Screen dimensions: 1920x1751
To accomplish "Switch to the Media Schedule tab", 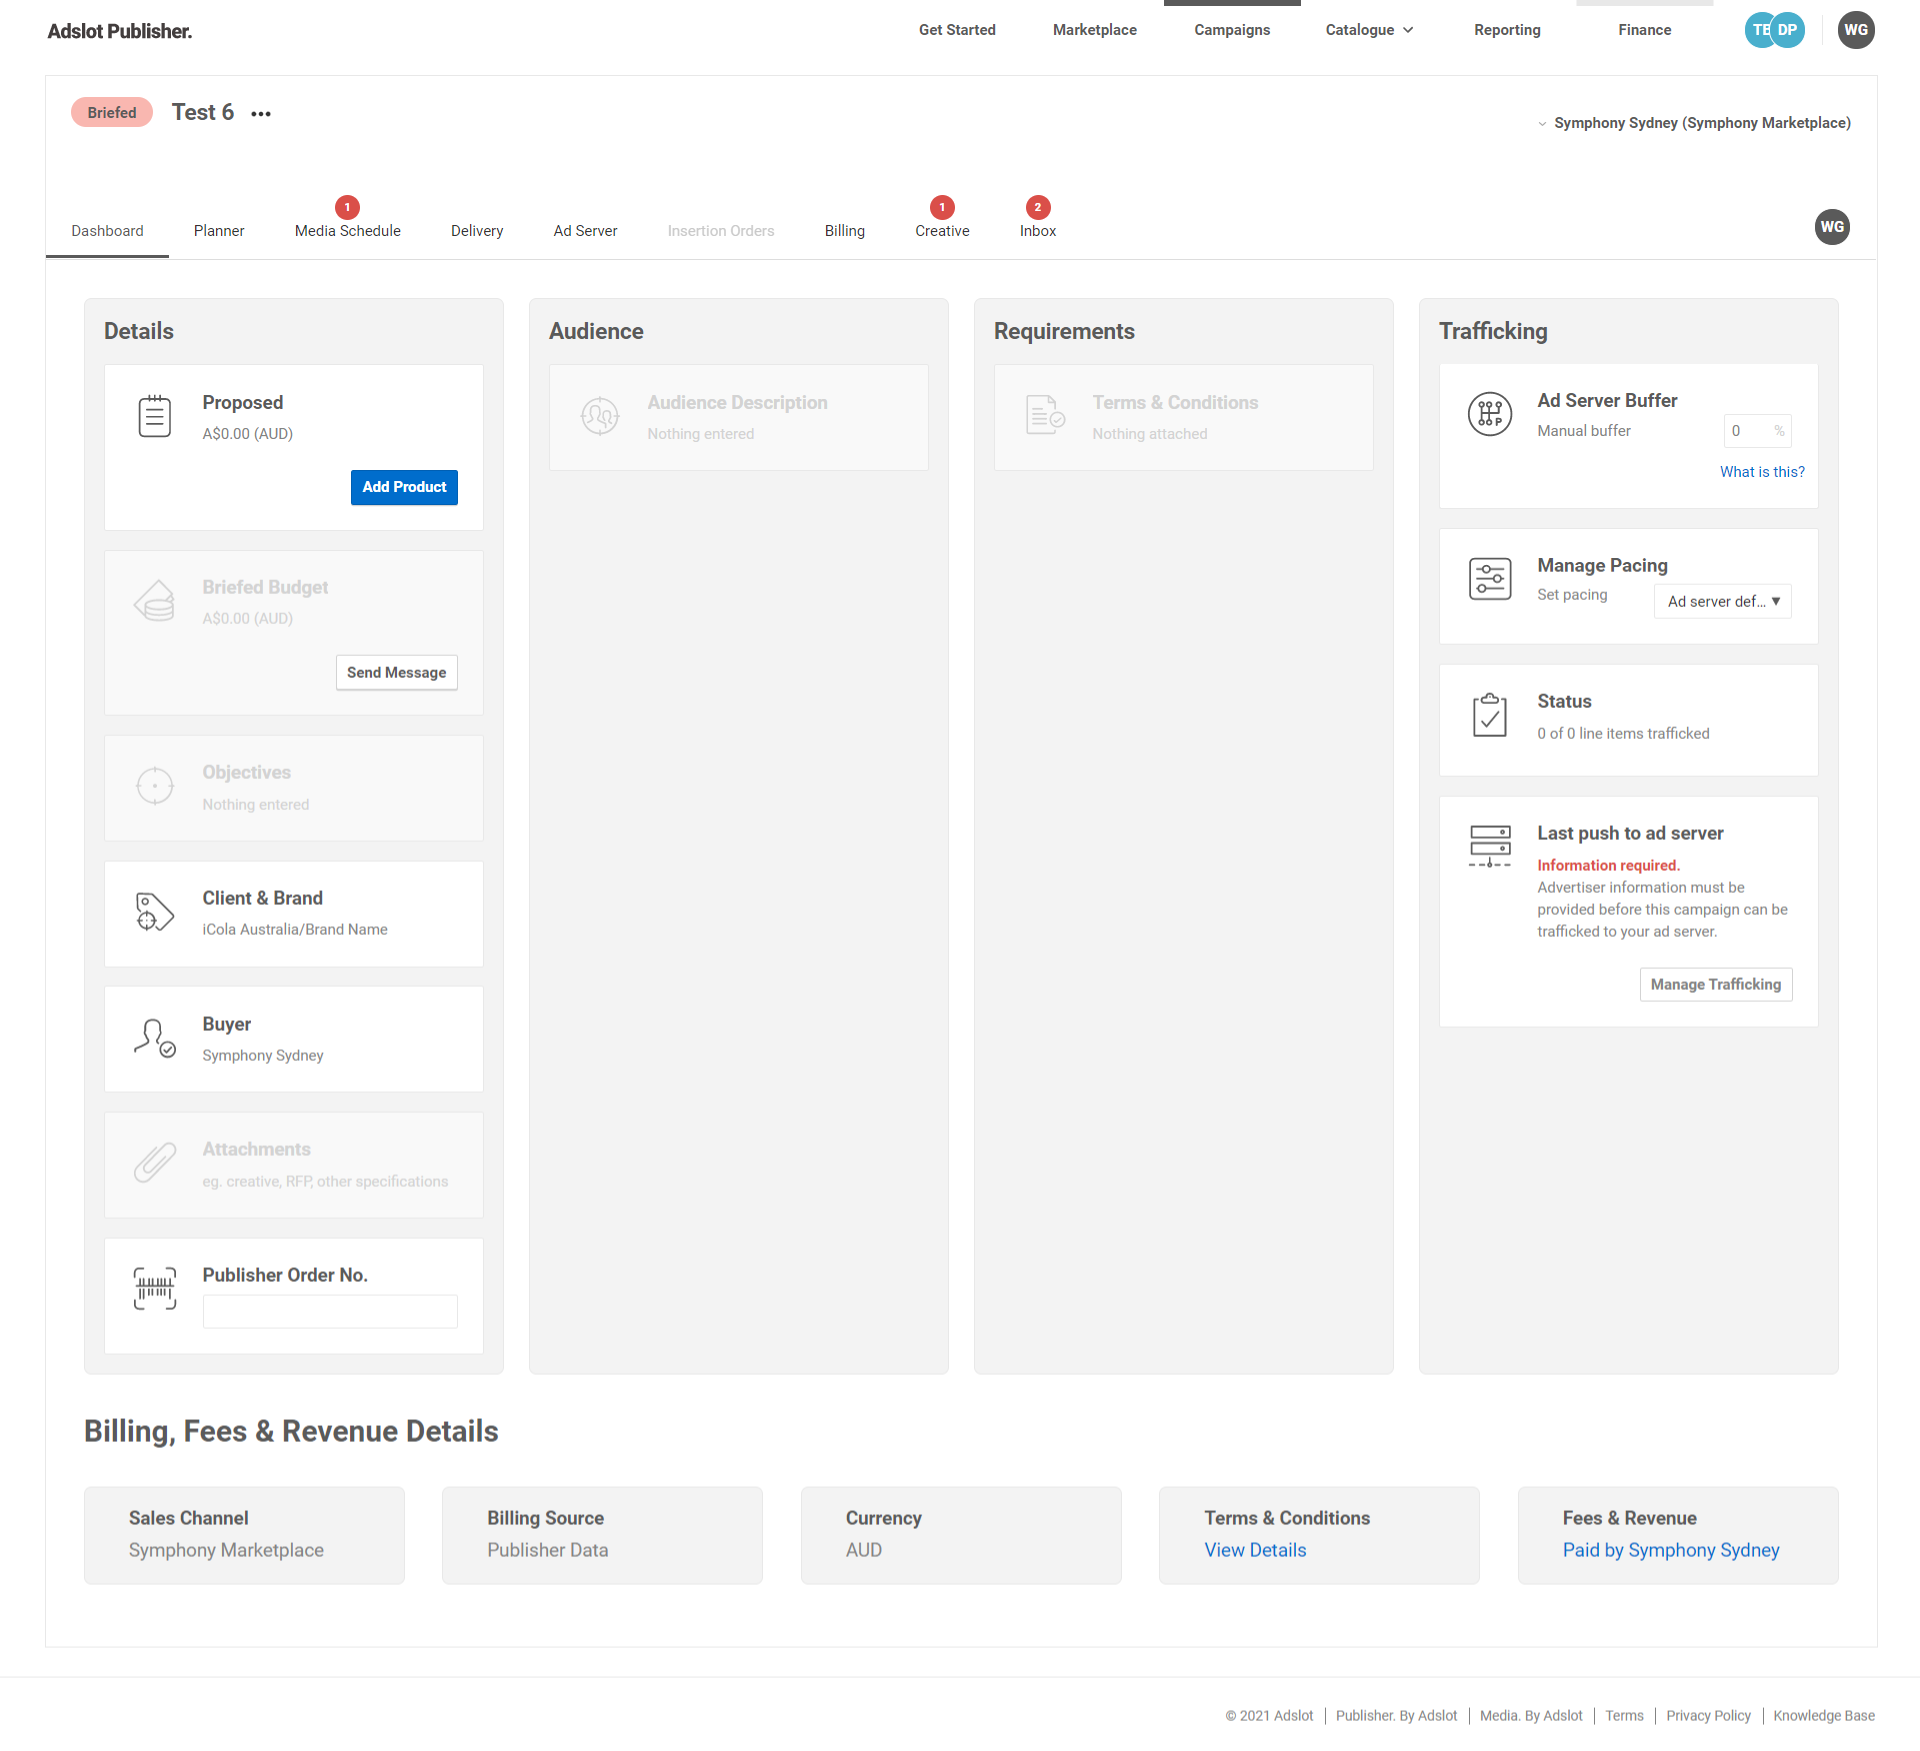I will (347, 231).
